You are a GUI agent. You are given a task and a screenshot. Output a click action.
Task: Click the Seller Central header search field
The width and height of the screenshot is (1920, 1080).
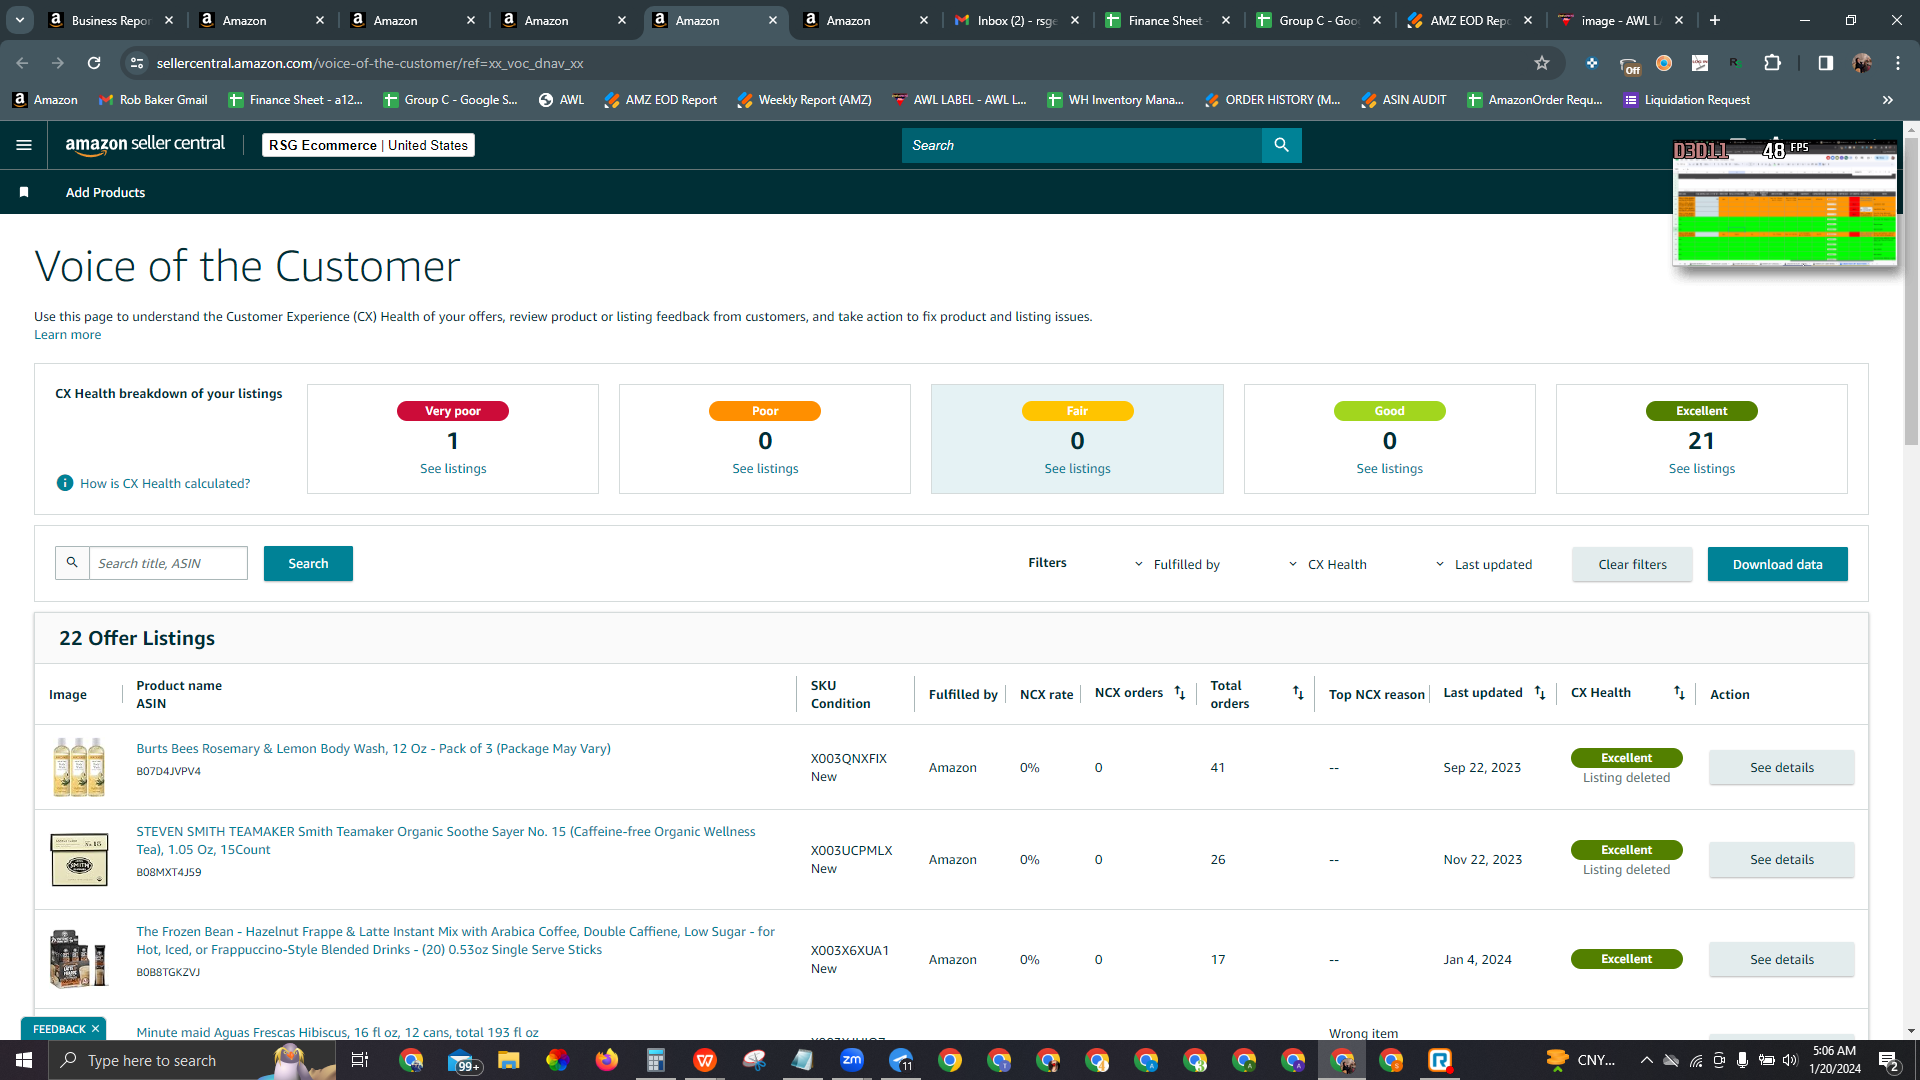point(1081,145)
